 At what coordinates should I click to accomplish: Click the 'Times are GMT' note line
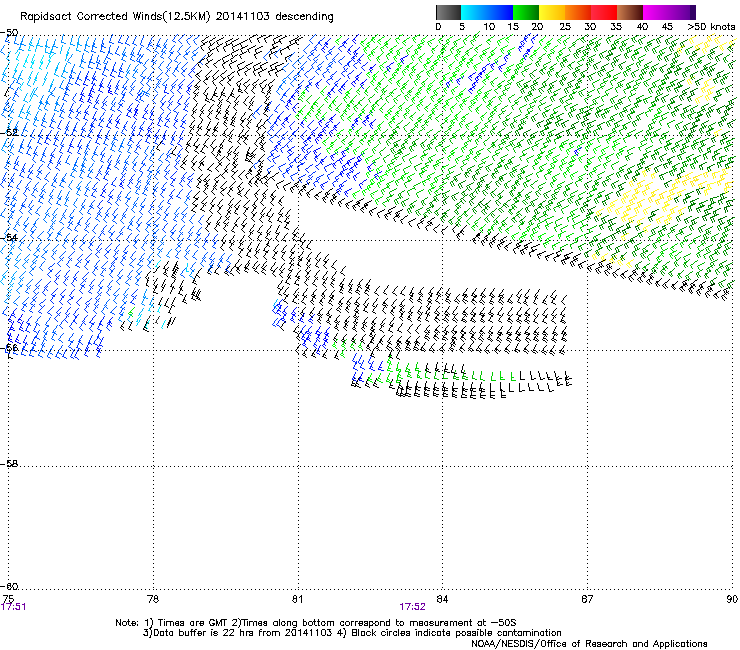coord(316,623)
